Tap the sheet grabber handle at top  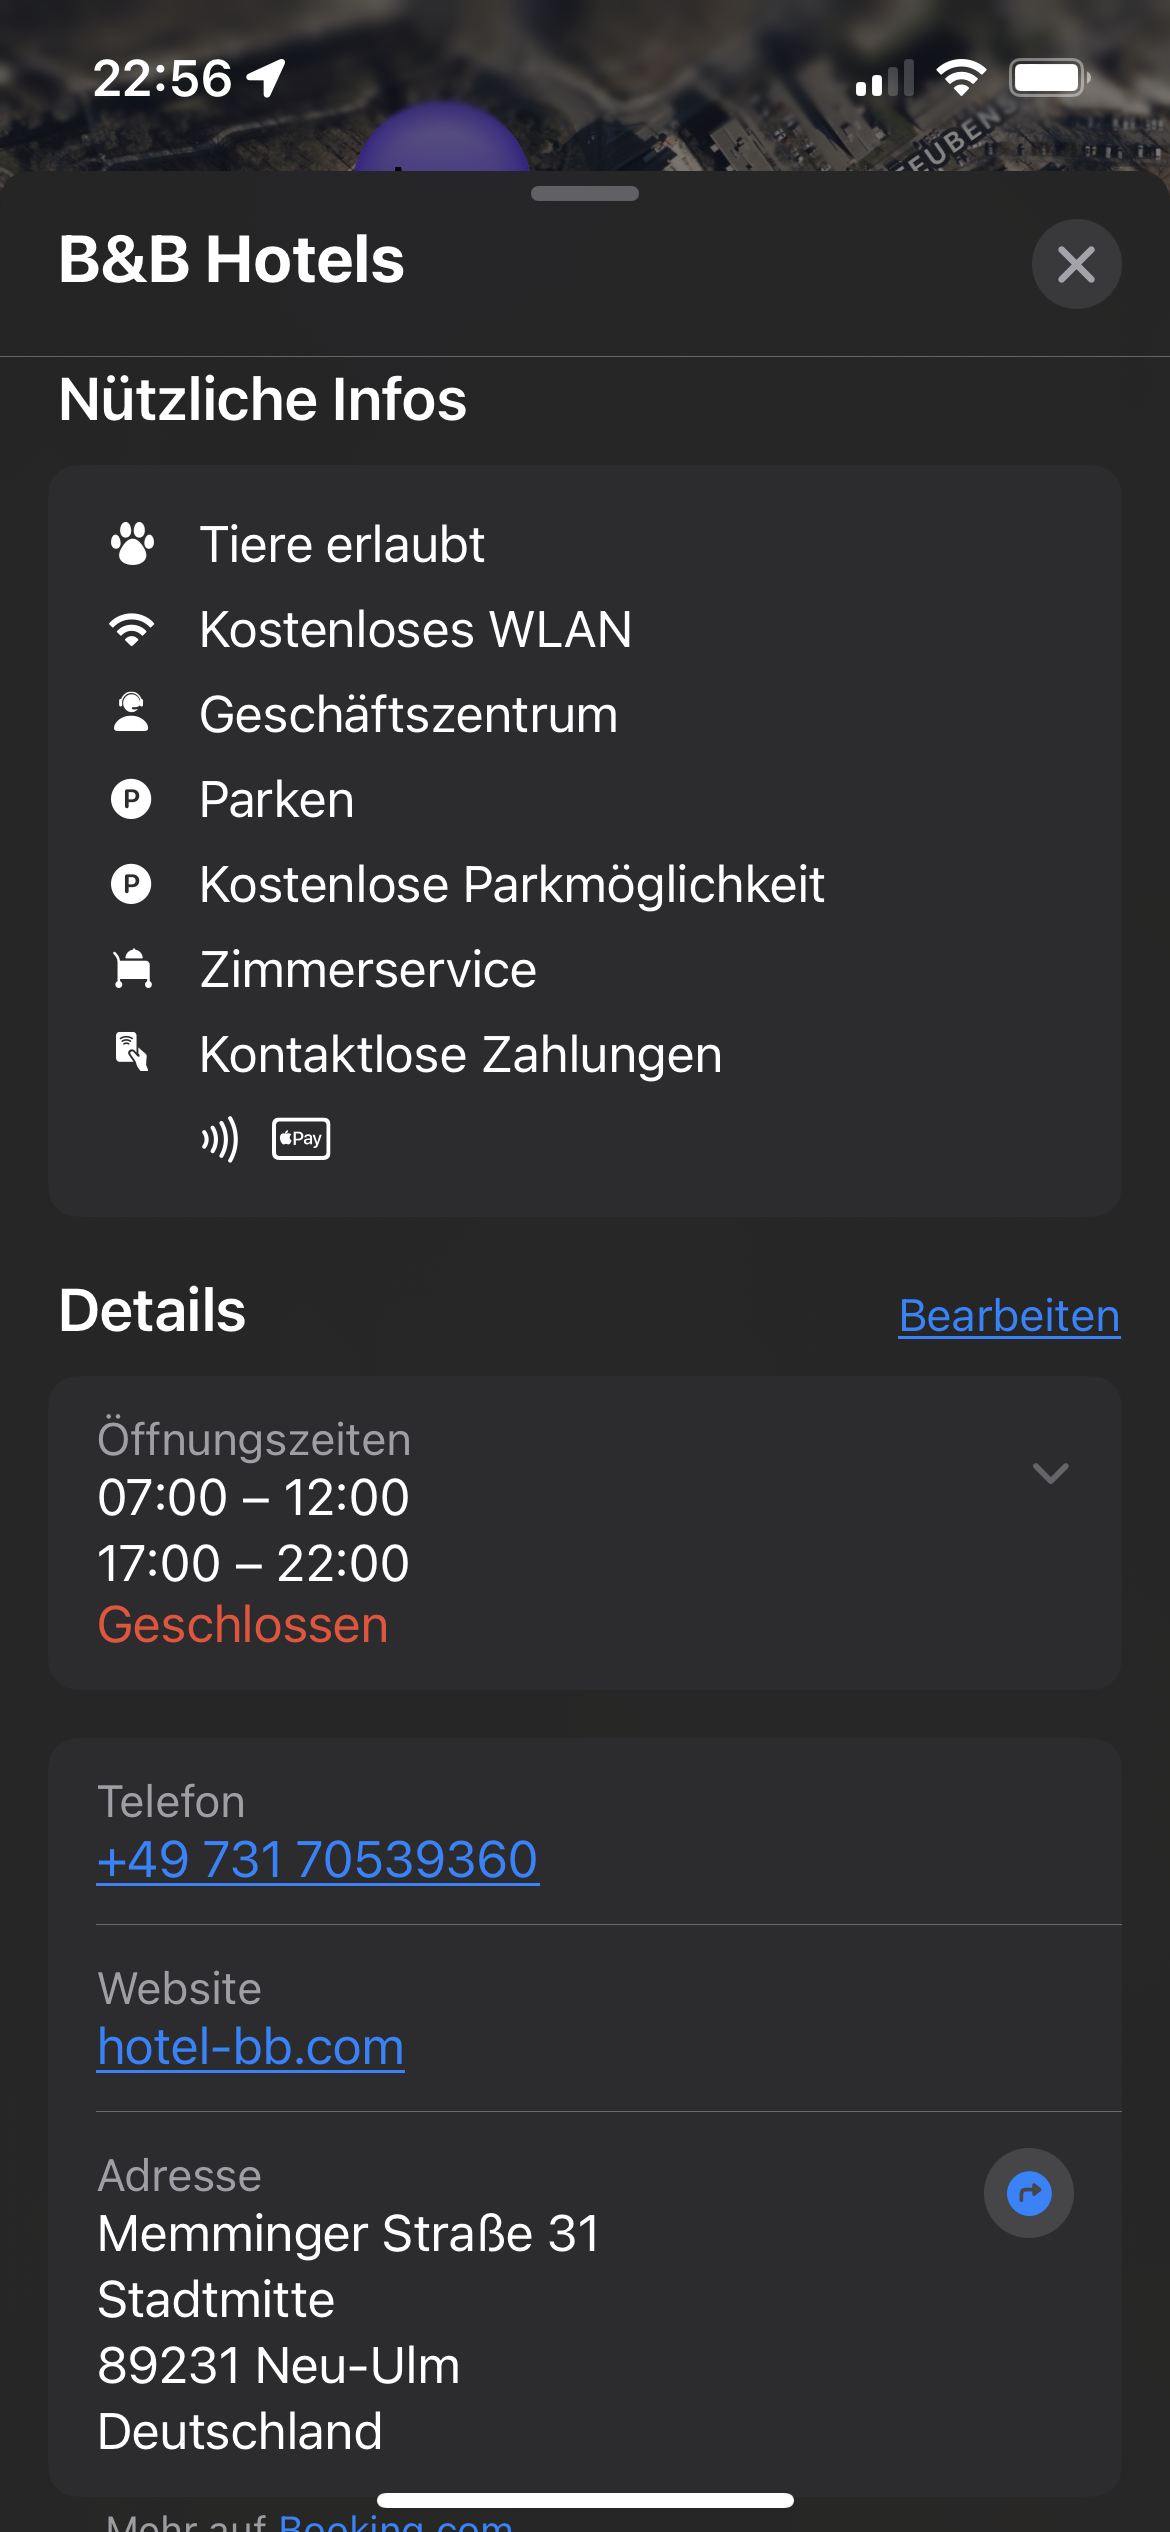tap(585, 194)
